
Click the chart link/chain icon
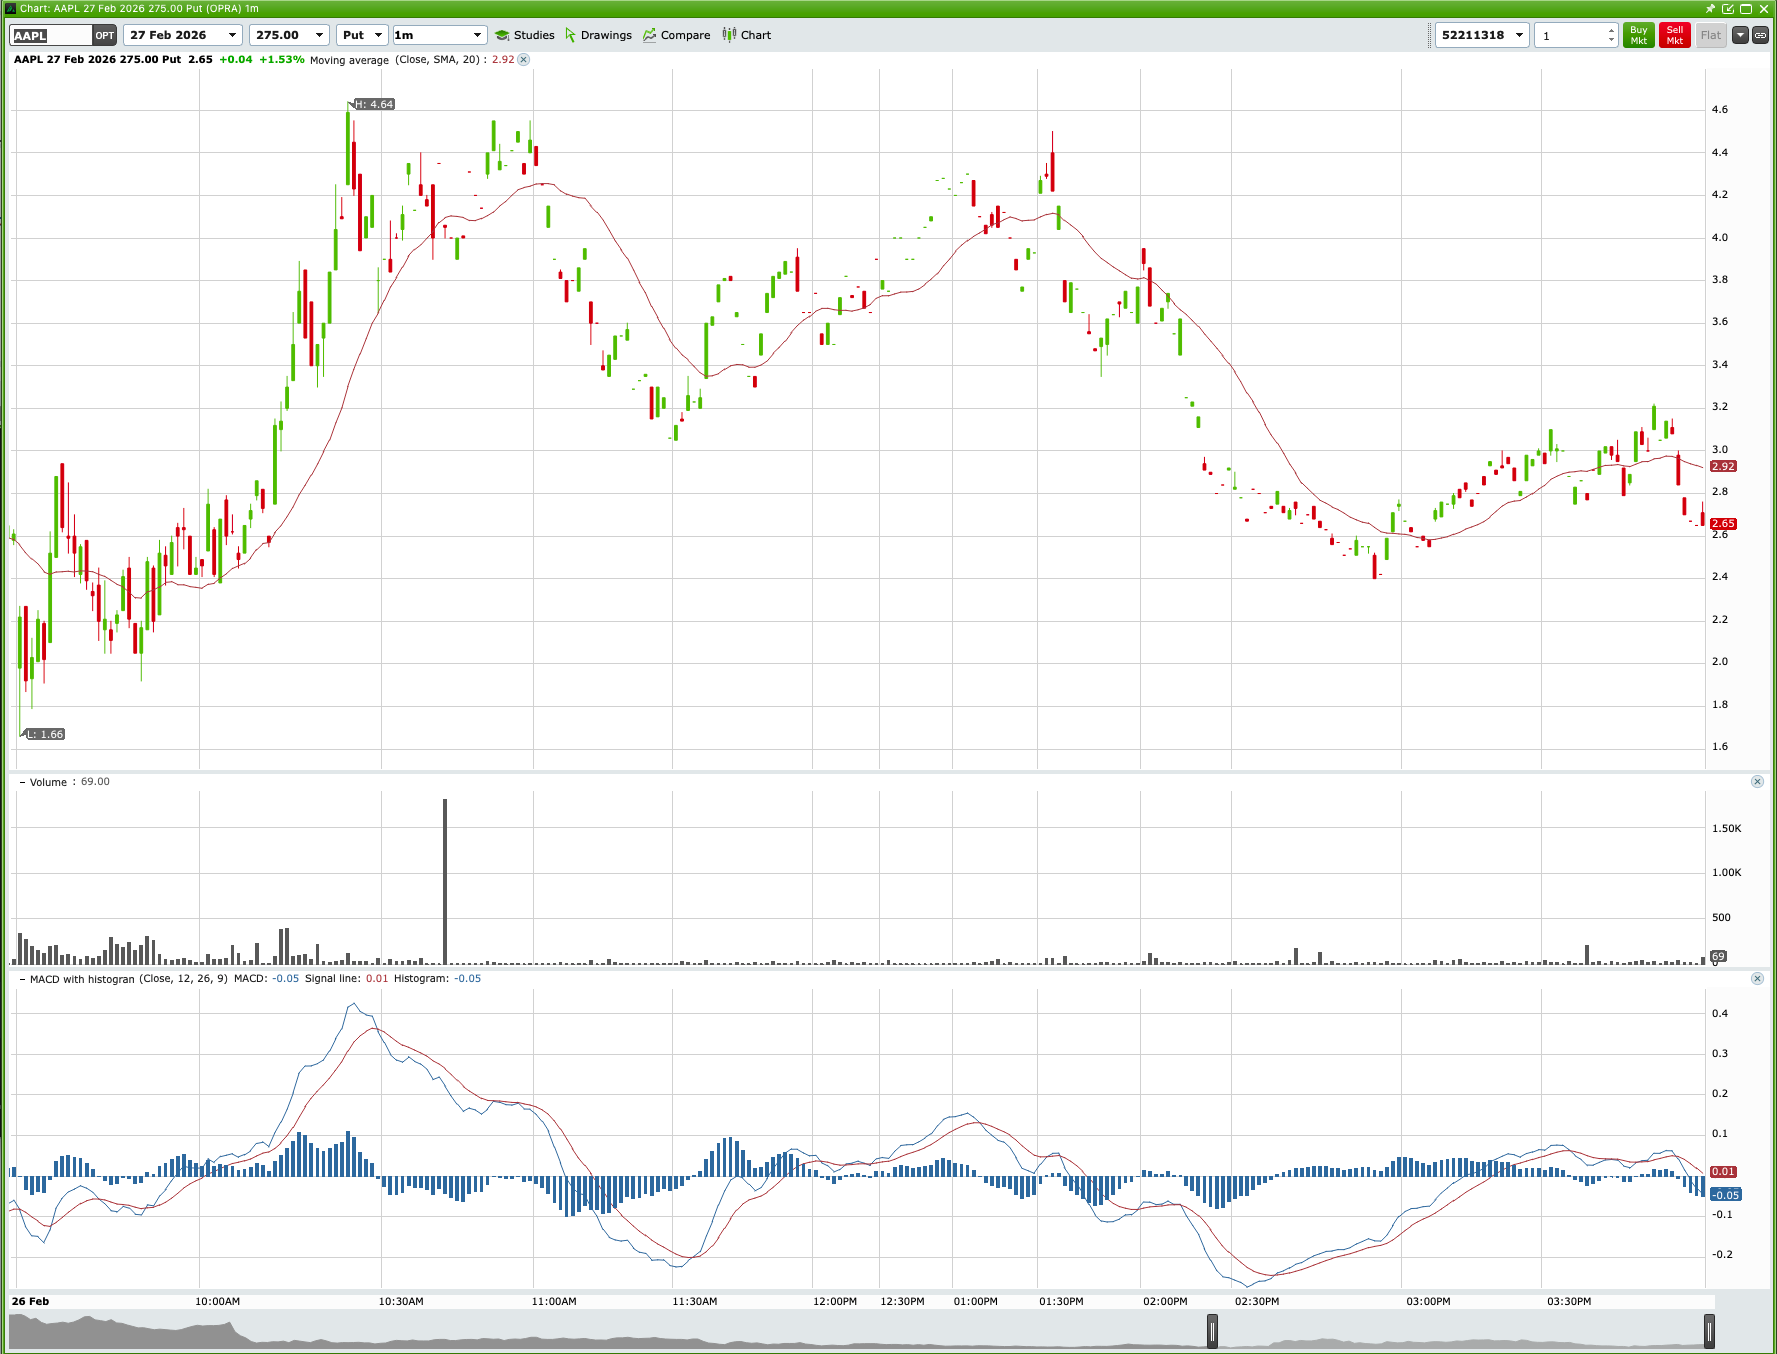tap(1762, 36)
